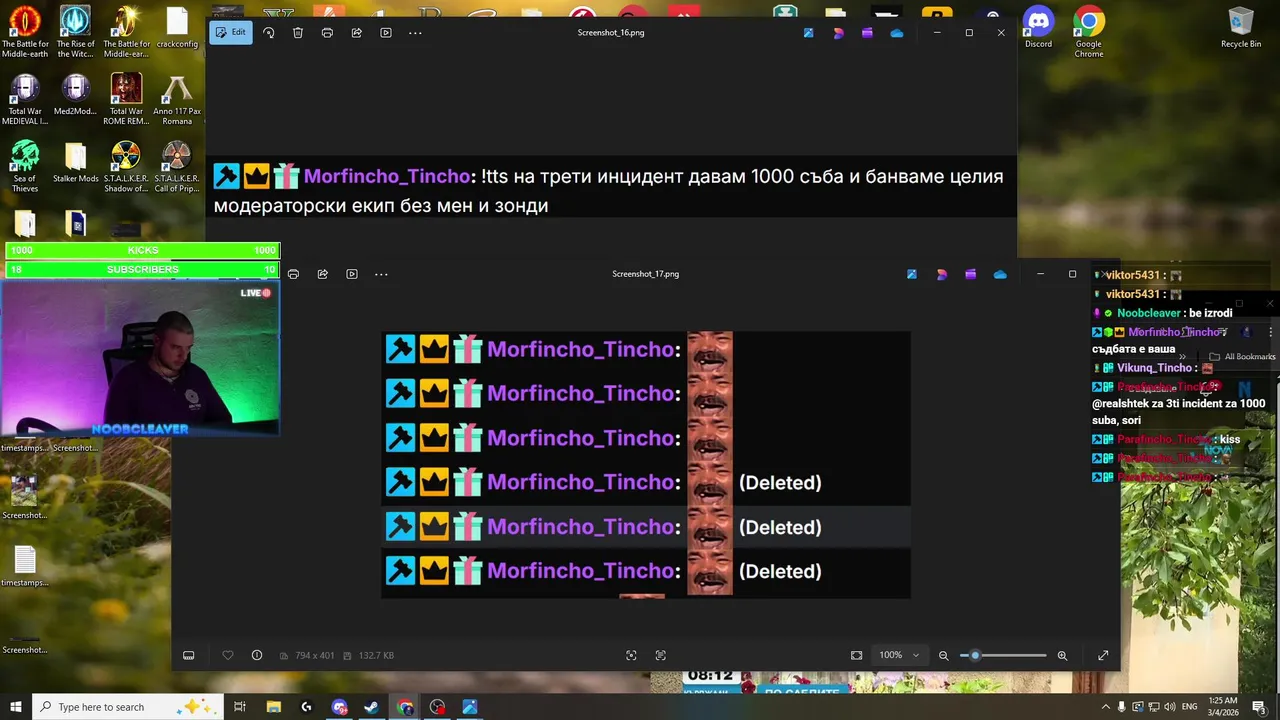Zoom in with the plus magnifier
This screenshot has height=720, width=1280.
(1062, 656)
